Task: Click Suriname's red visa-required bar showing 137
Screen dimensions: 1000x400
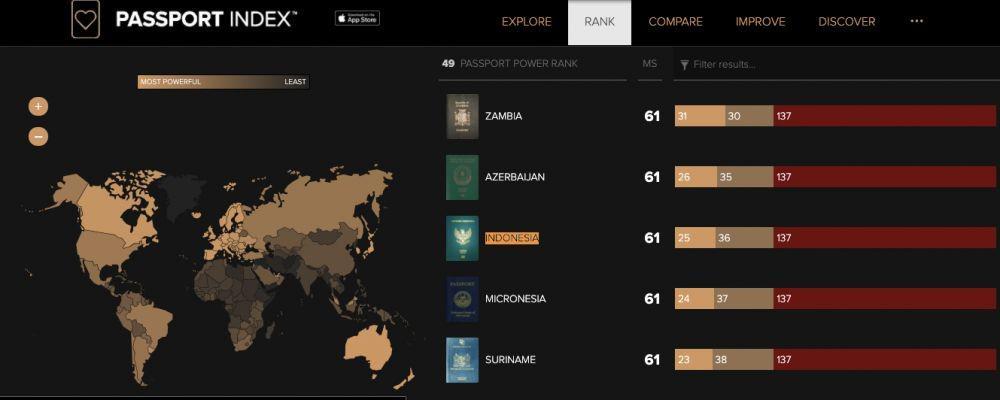Action: (x=885, y=360)
